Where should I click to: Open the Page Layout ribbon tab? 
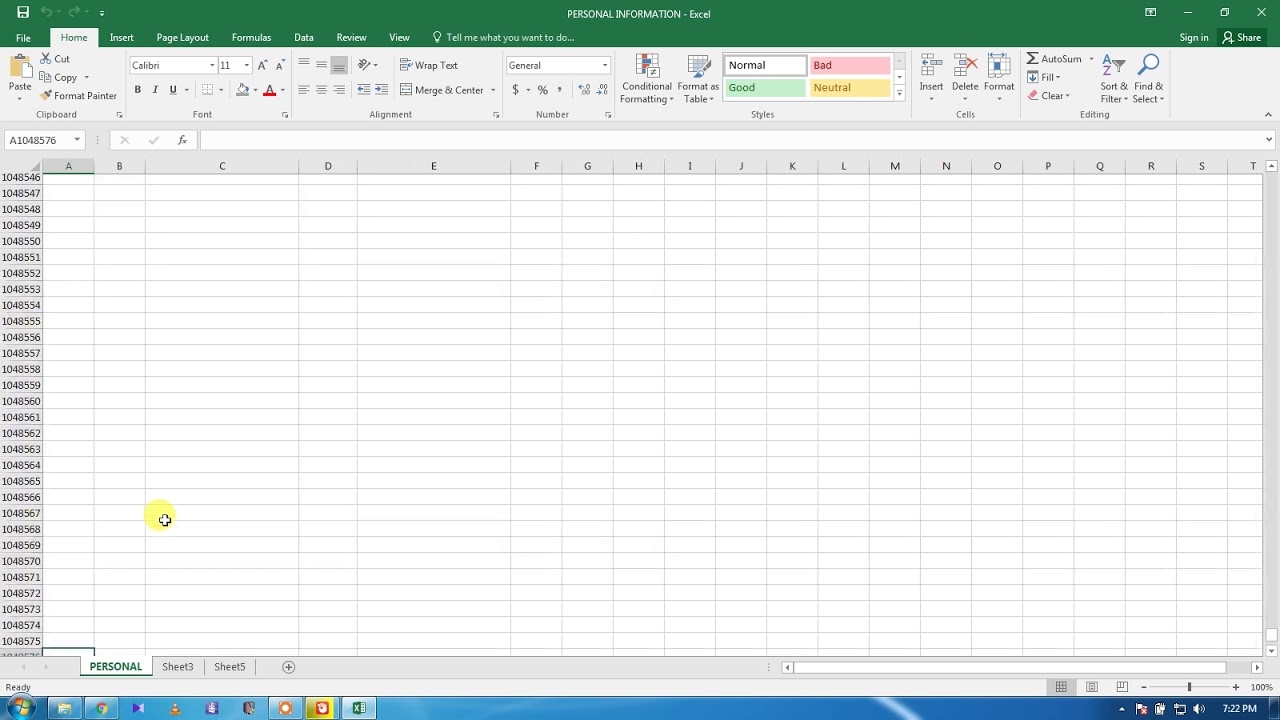(182, 37)
